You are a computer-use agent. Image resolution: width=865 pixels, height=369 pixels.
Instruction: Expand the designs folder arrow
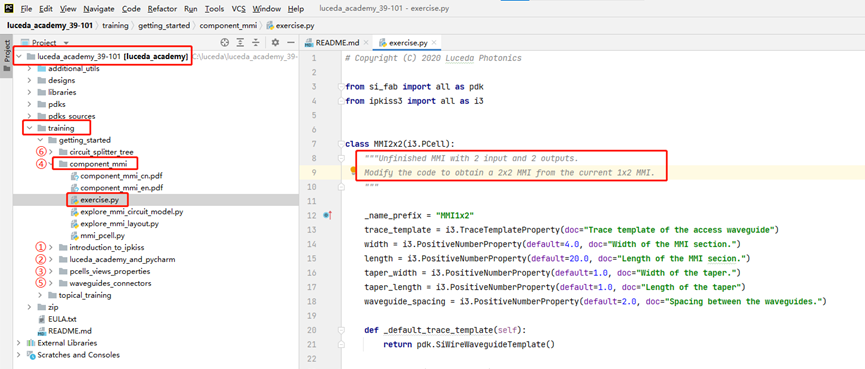click(30, 81)
